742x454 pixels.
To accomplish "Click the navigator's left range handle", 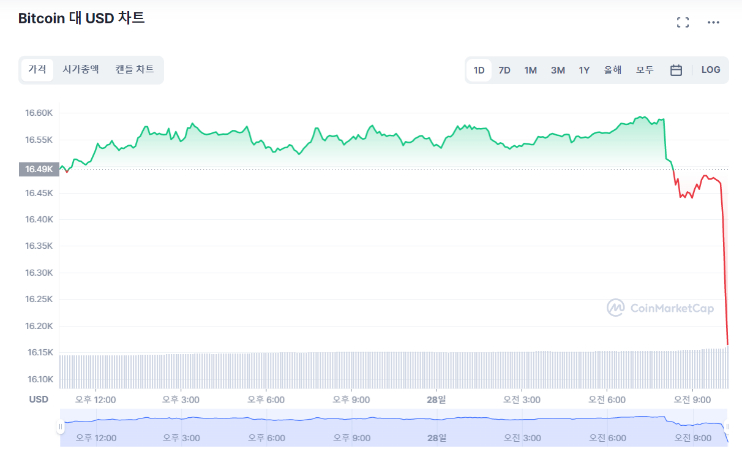I will pyautogui.click(x=60, y=427).
